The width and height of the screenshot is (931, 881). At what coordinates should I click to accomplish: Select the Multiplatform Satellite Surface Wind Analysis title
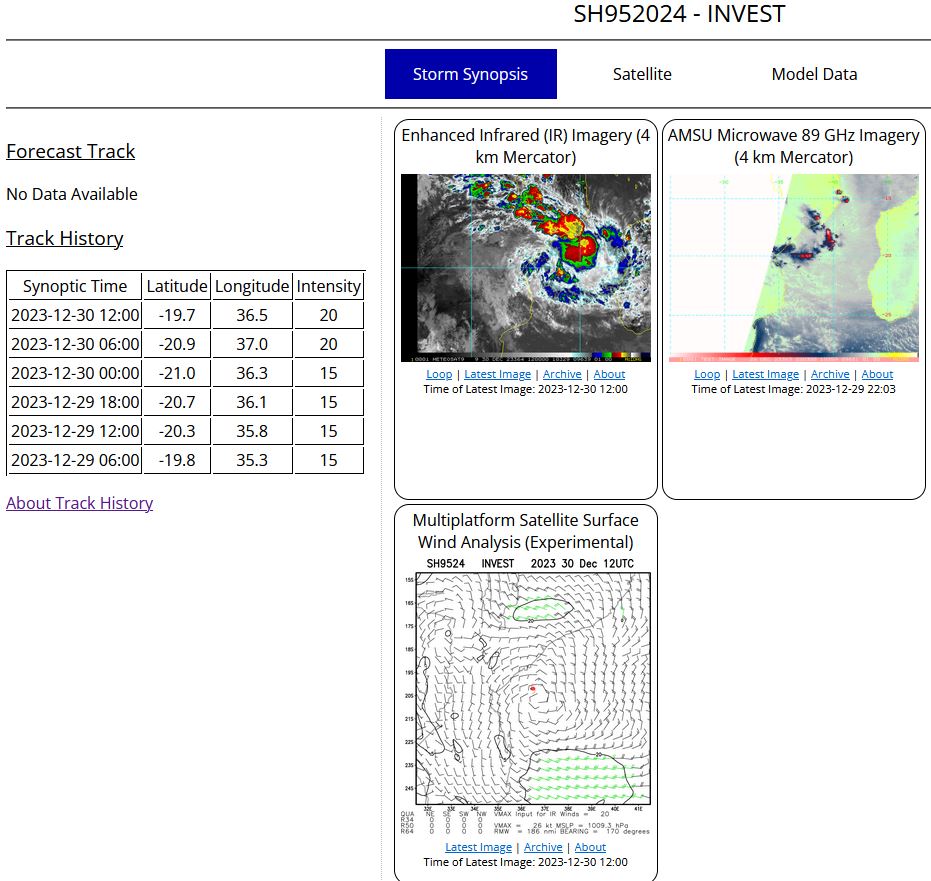525,531
